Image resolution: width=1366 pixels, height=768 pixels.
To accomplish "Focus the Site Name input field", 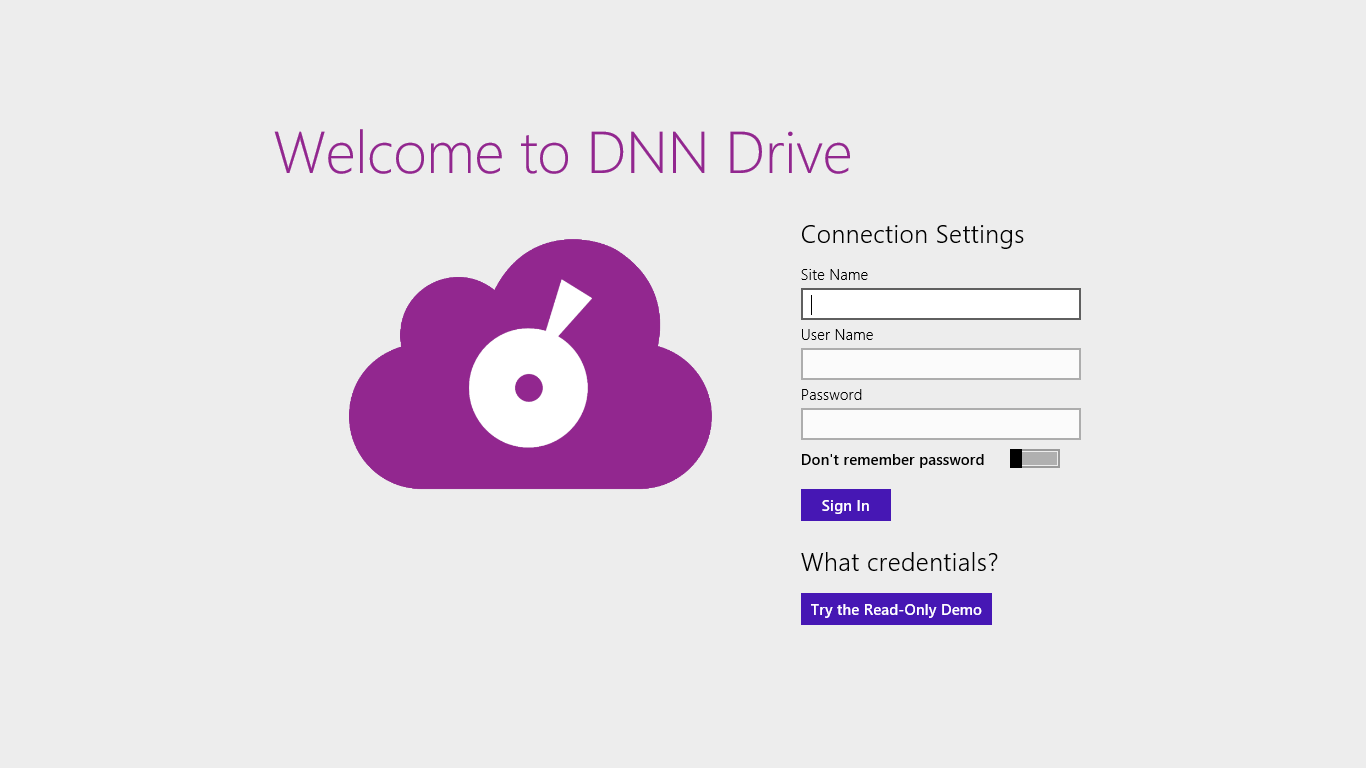I will [941, 304].
